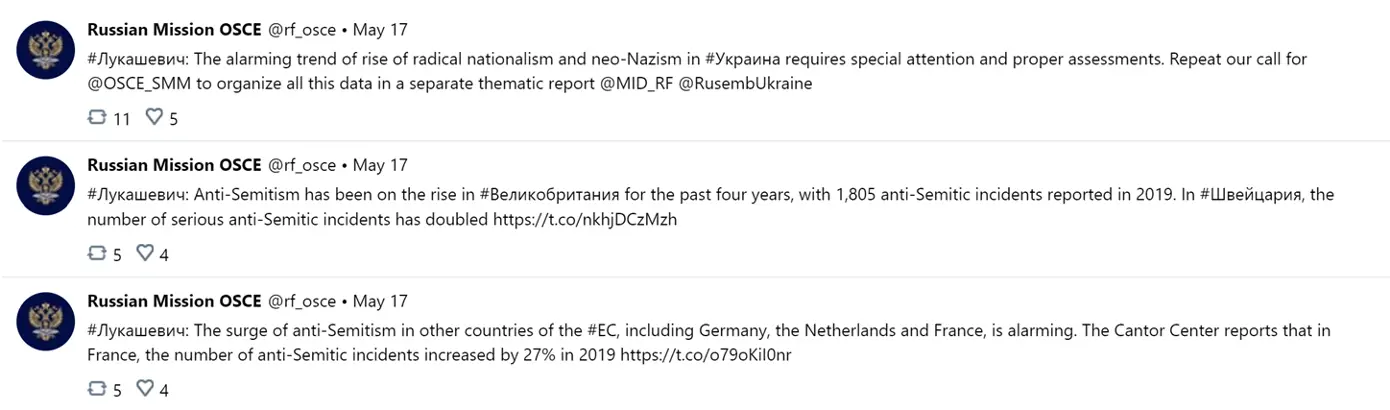Open the third tweet's profile avatar
This screenshot has height=410, width=1390.
point(46,322)
